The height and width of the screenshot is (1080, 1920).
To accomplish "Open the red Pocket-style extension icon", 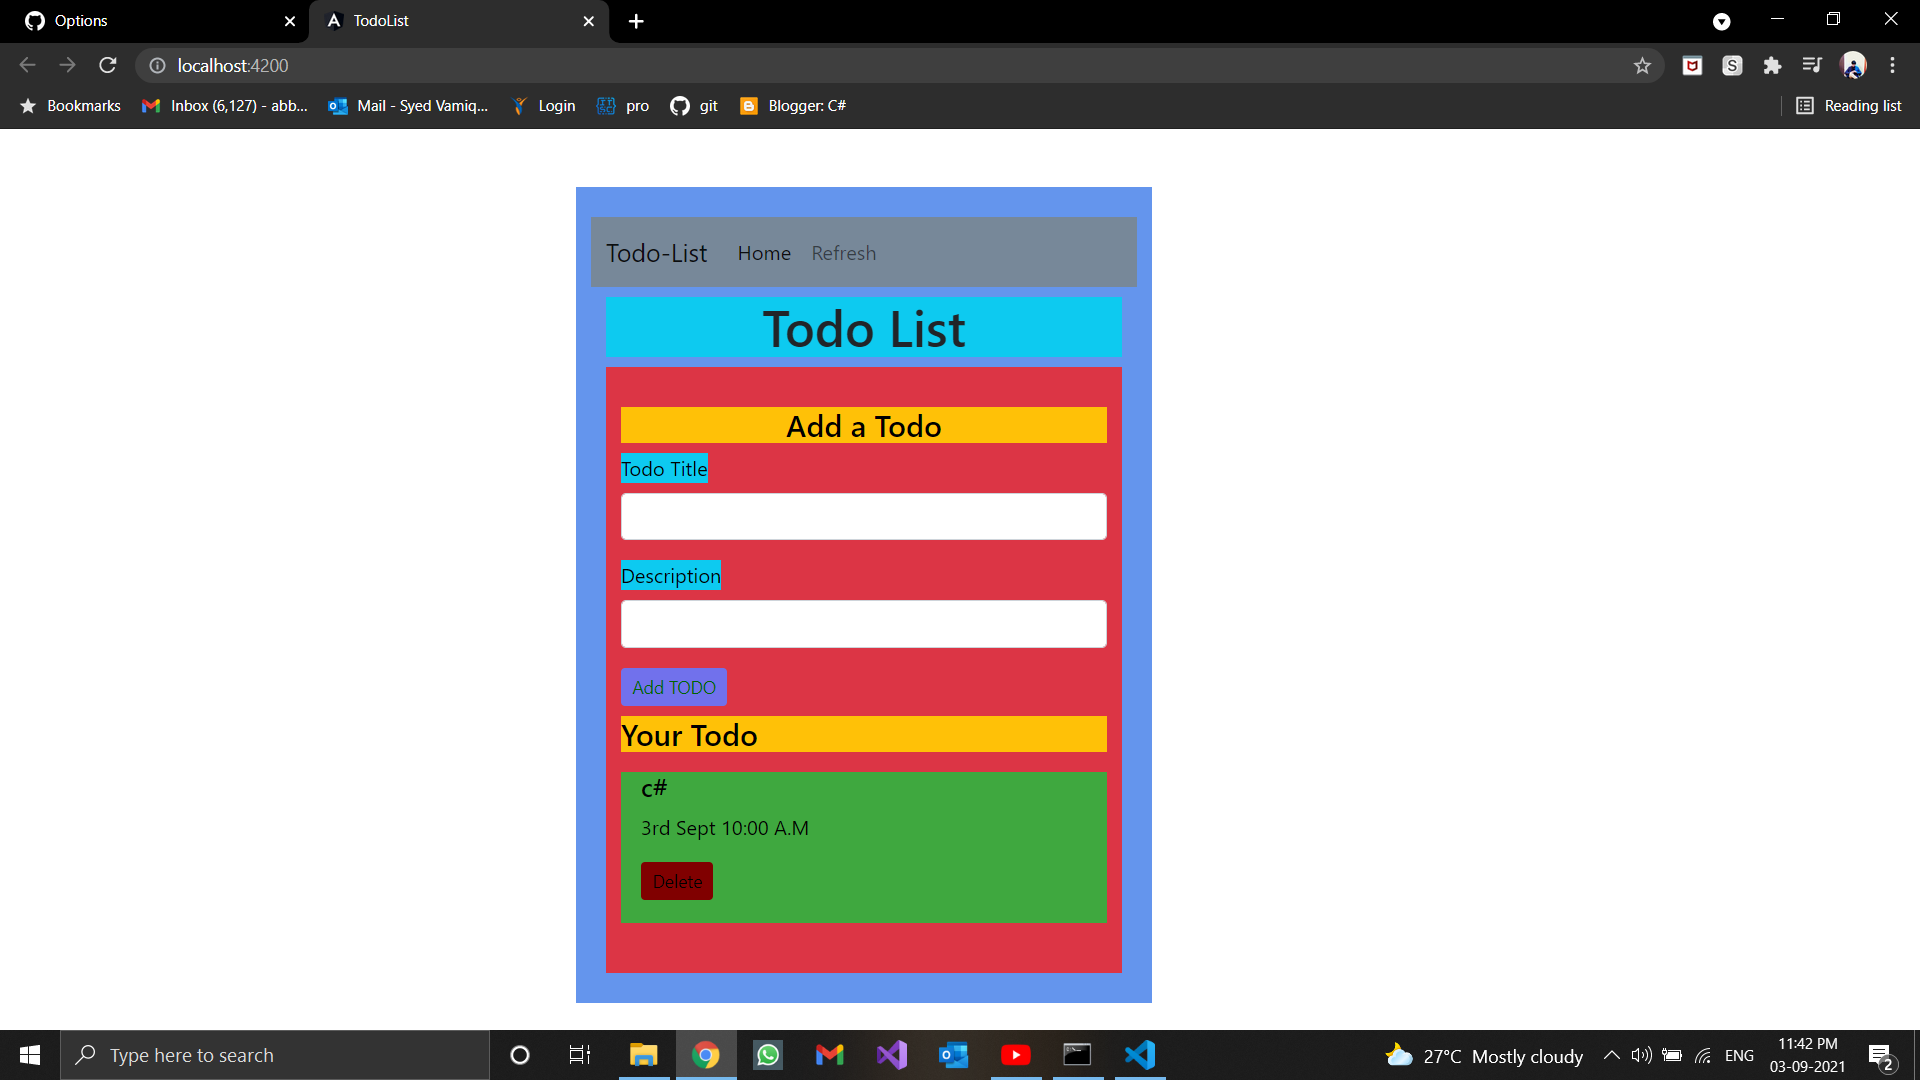I will [1692, 65].
